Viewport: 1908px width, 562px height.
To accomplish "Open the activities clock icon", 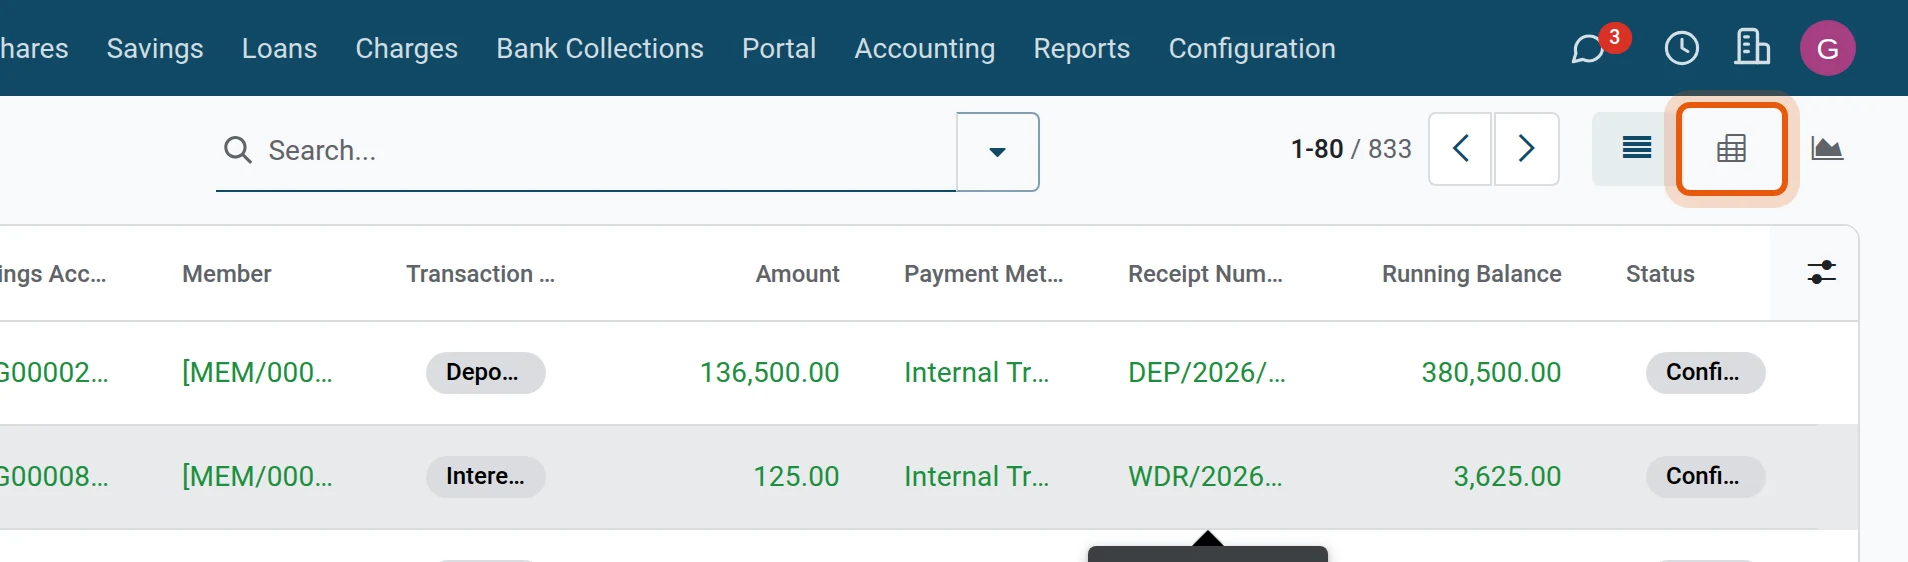I will [1682, 48].
